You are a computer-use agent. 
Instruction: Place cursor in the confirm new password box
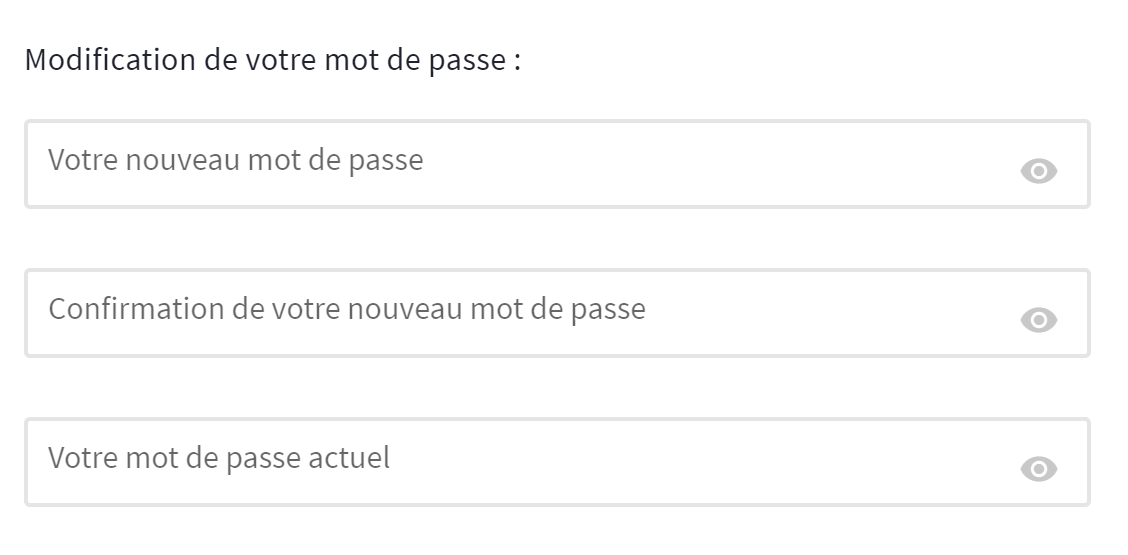500,313
